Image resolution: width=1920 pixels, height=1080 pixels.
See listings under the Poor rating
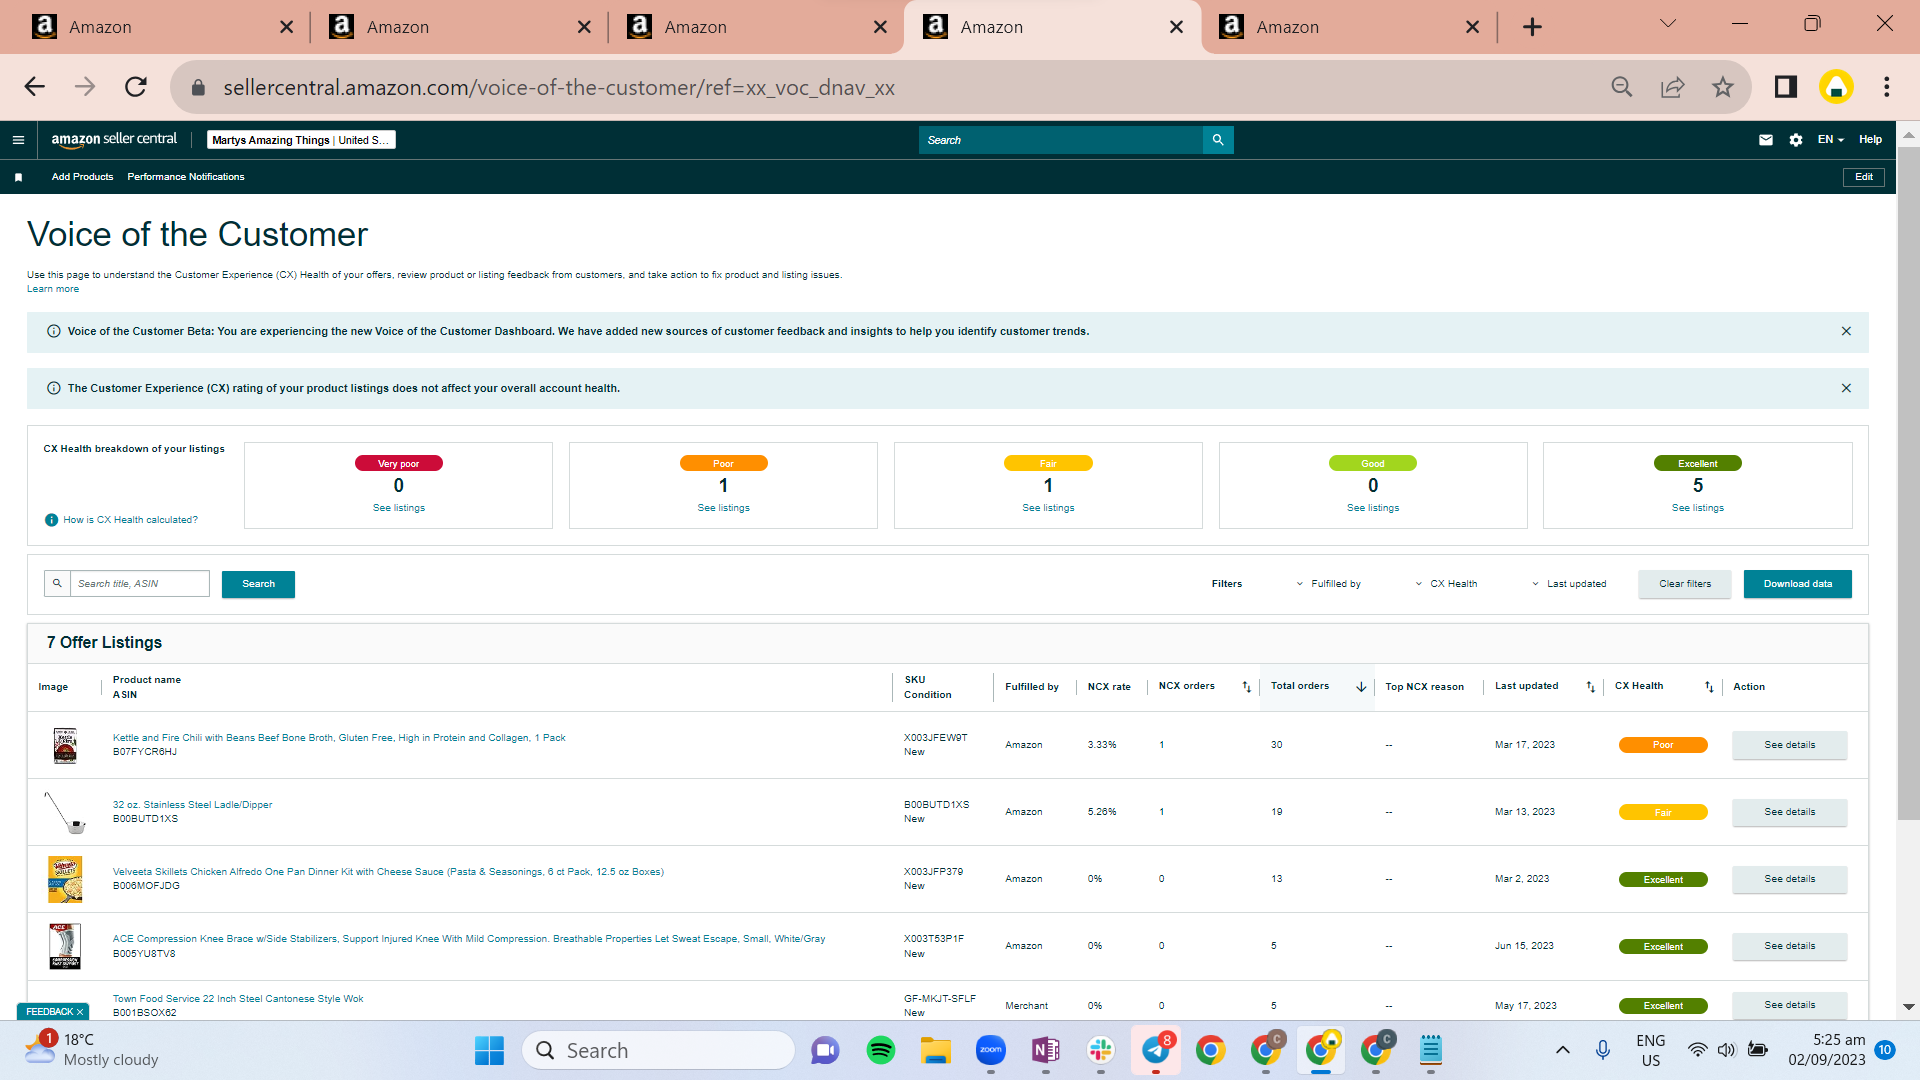tap(723, 508)
